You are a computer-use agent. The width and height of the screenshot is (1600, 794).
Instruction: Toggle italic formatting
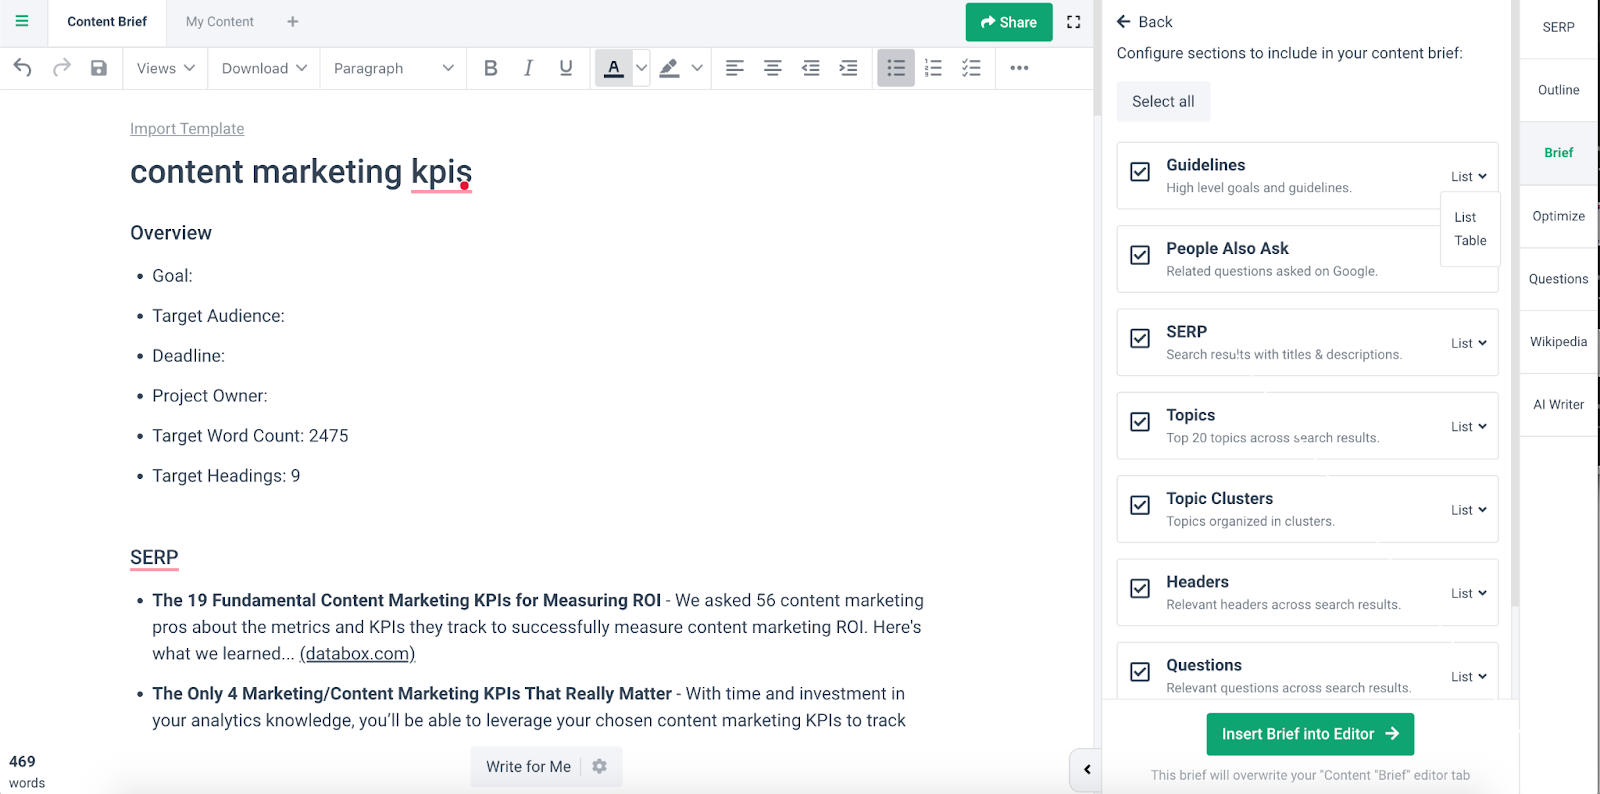pyautogui.click(x=528, y=68)
